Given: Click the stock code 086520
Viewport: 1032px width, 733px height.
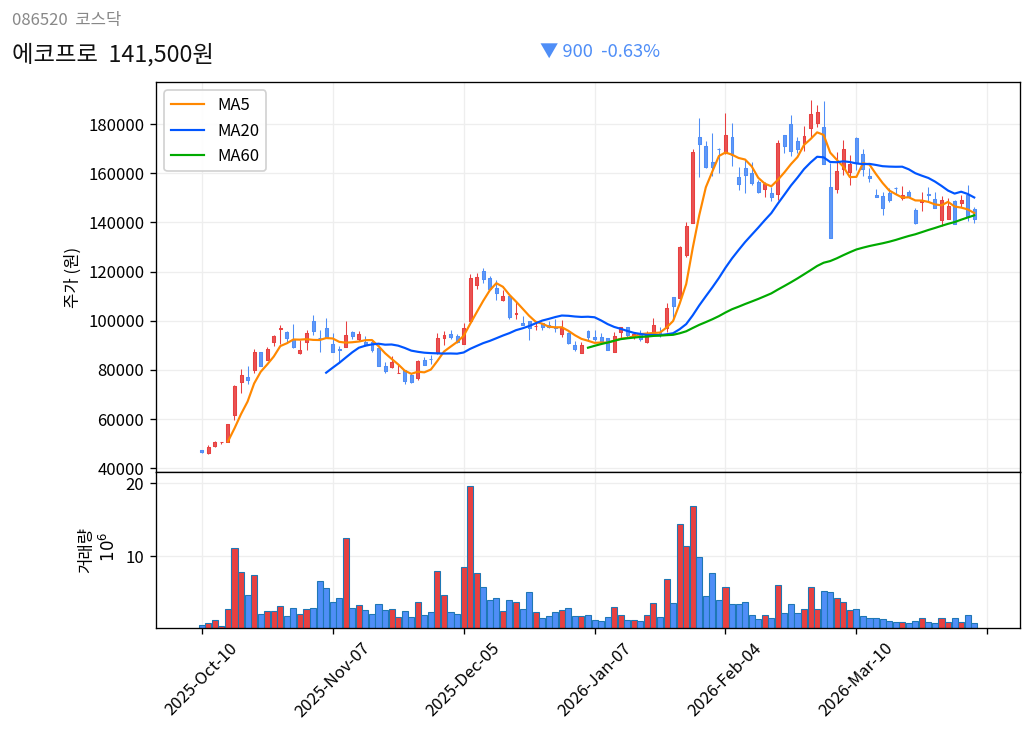Looking at the screenshot, I should point(39,19).
